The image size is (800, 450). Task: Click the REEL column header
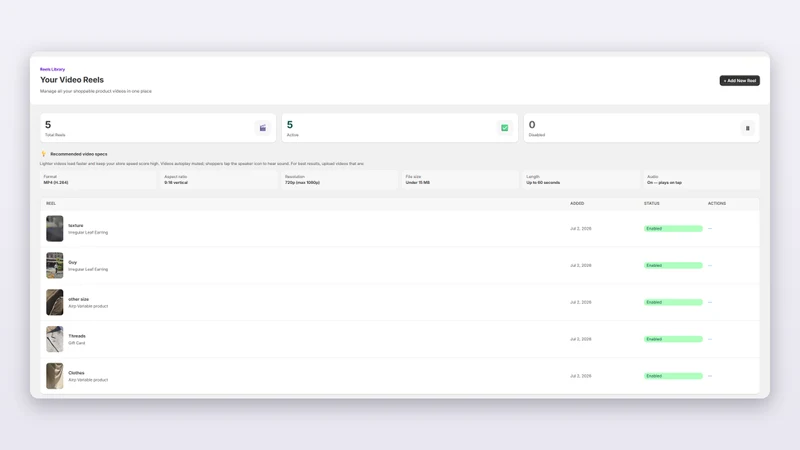(51, 204)
